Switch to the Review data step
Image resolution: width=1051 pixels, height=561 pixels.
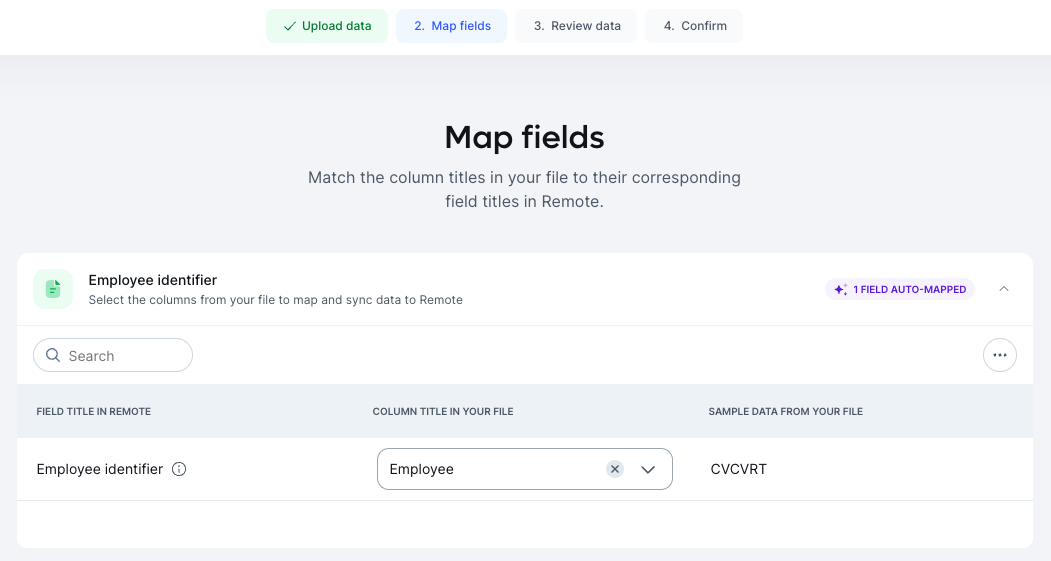tap(576, 26)
